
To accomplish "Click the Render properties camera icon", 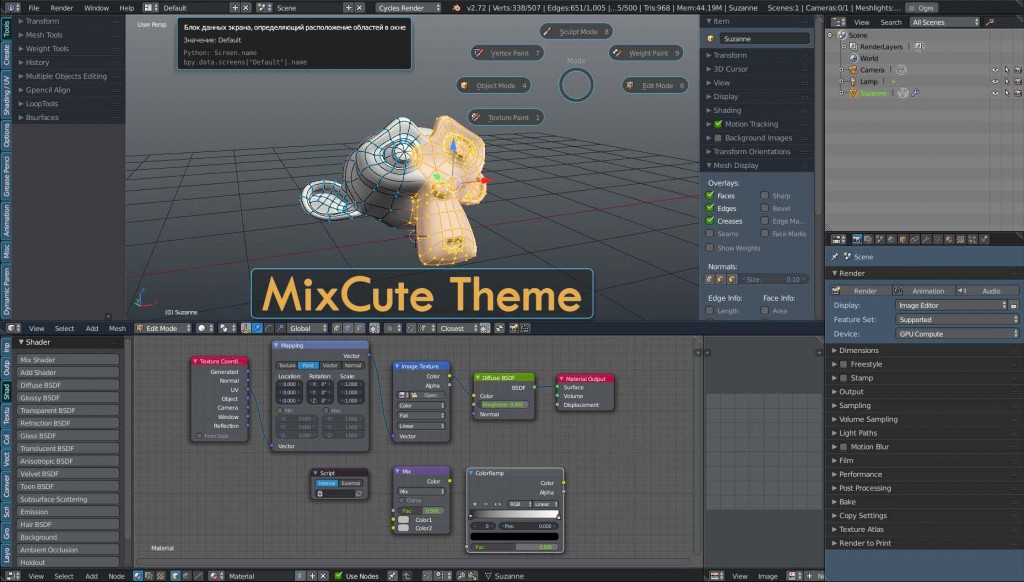I will 857,240.
